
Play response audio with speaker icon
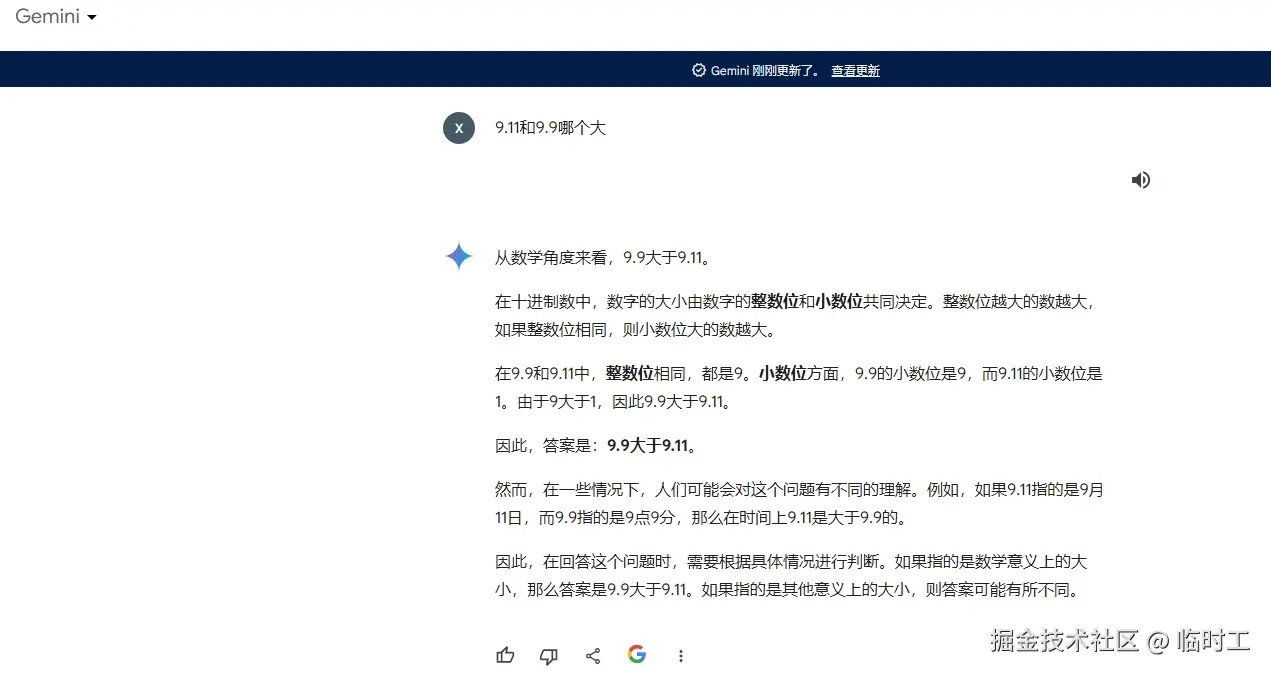click(x=1140, y=180)
